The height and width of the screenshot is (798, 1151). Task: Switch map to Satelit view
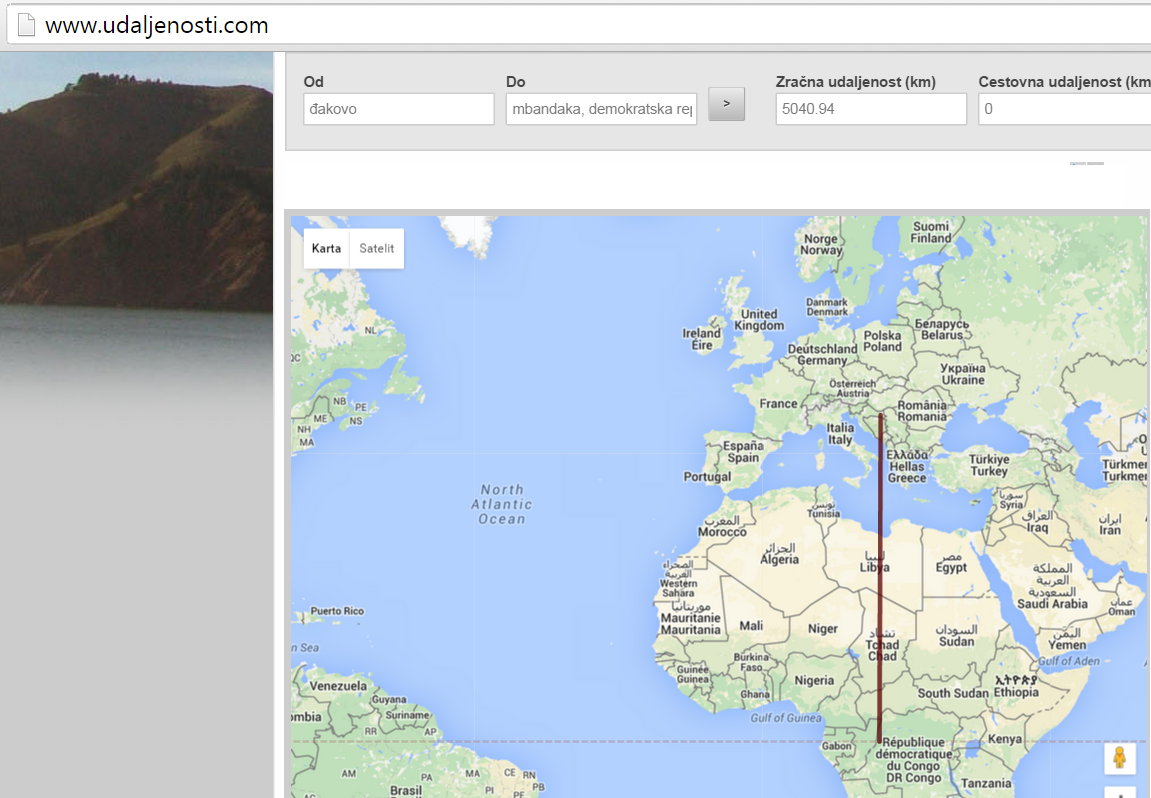377,248
